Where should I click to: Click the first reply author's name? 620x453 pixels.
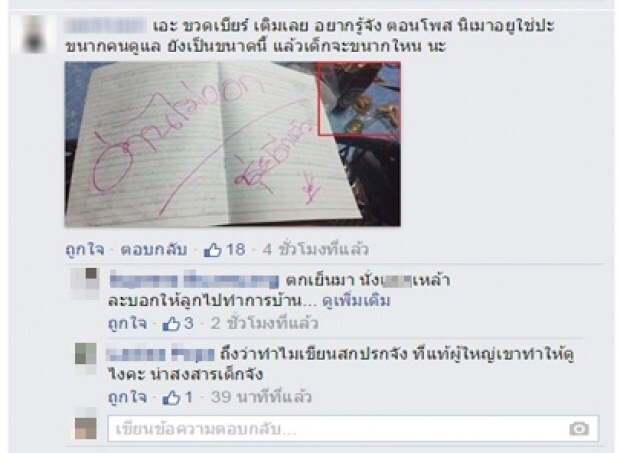point(194,280)
